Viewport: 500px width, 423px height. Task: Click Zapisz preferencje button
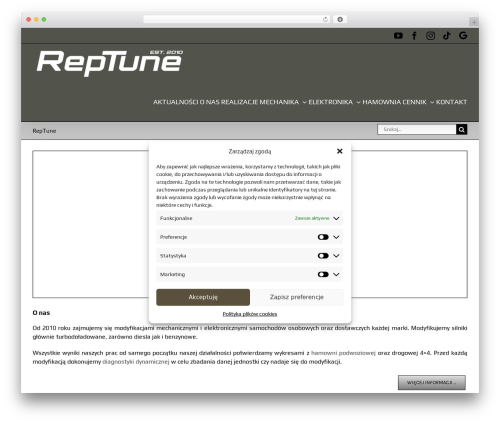(x=297, y=297)
